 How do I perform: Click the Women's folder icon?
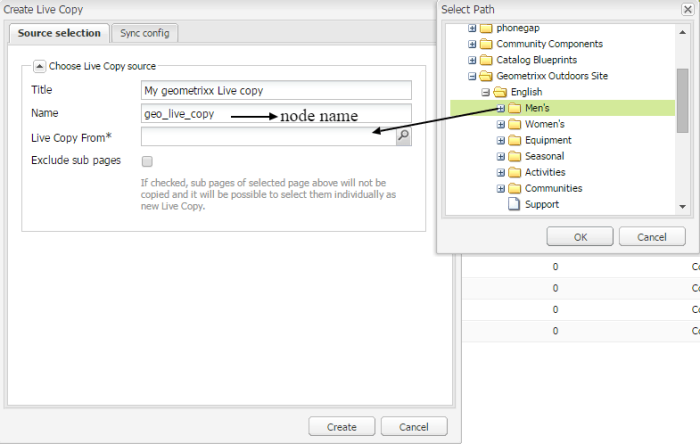514,124
